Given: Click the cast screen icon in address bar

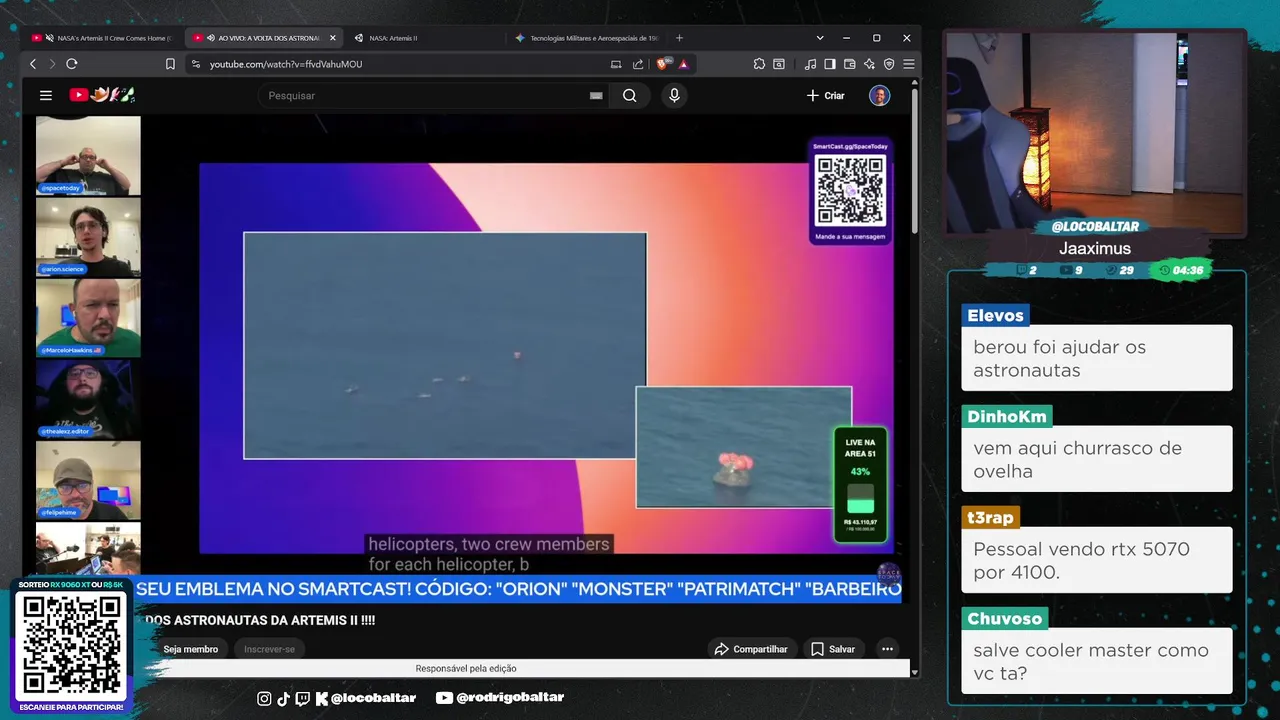Looking at the screenshot, I should coord(616,64).
